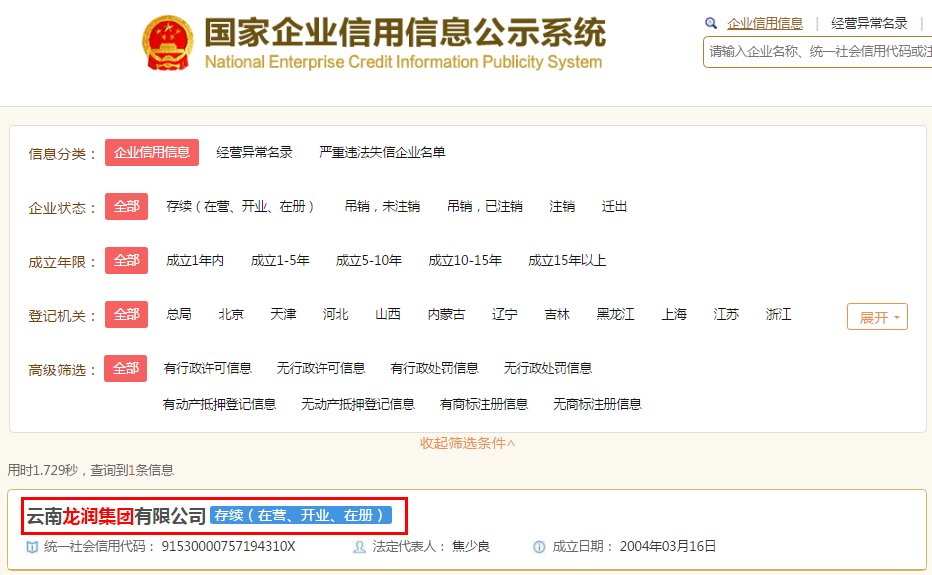Select 全部 for 登记机关 filter
The height and width of the screenshot is (575, 932).
127,315
